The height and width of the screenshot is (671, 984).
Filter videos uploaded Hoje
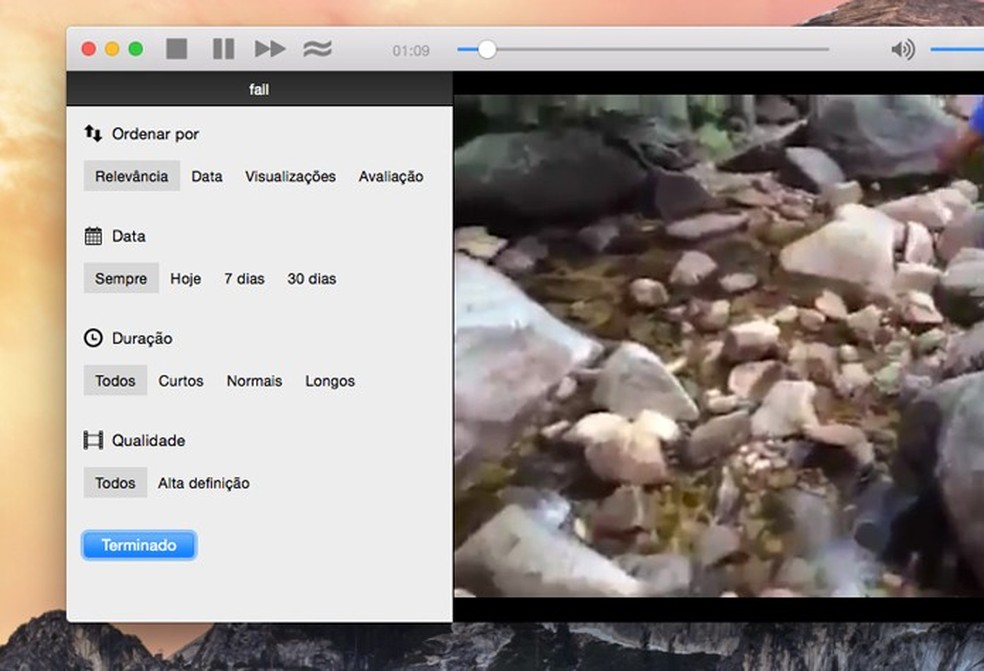186,279
